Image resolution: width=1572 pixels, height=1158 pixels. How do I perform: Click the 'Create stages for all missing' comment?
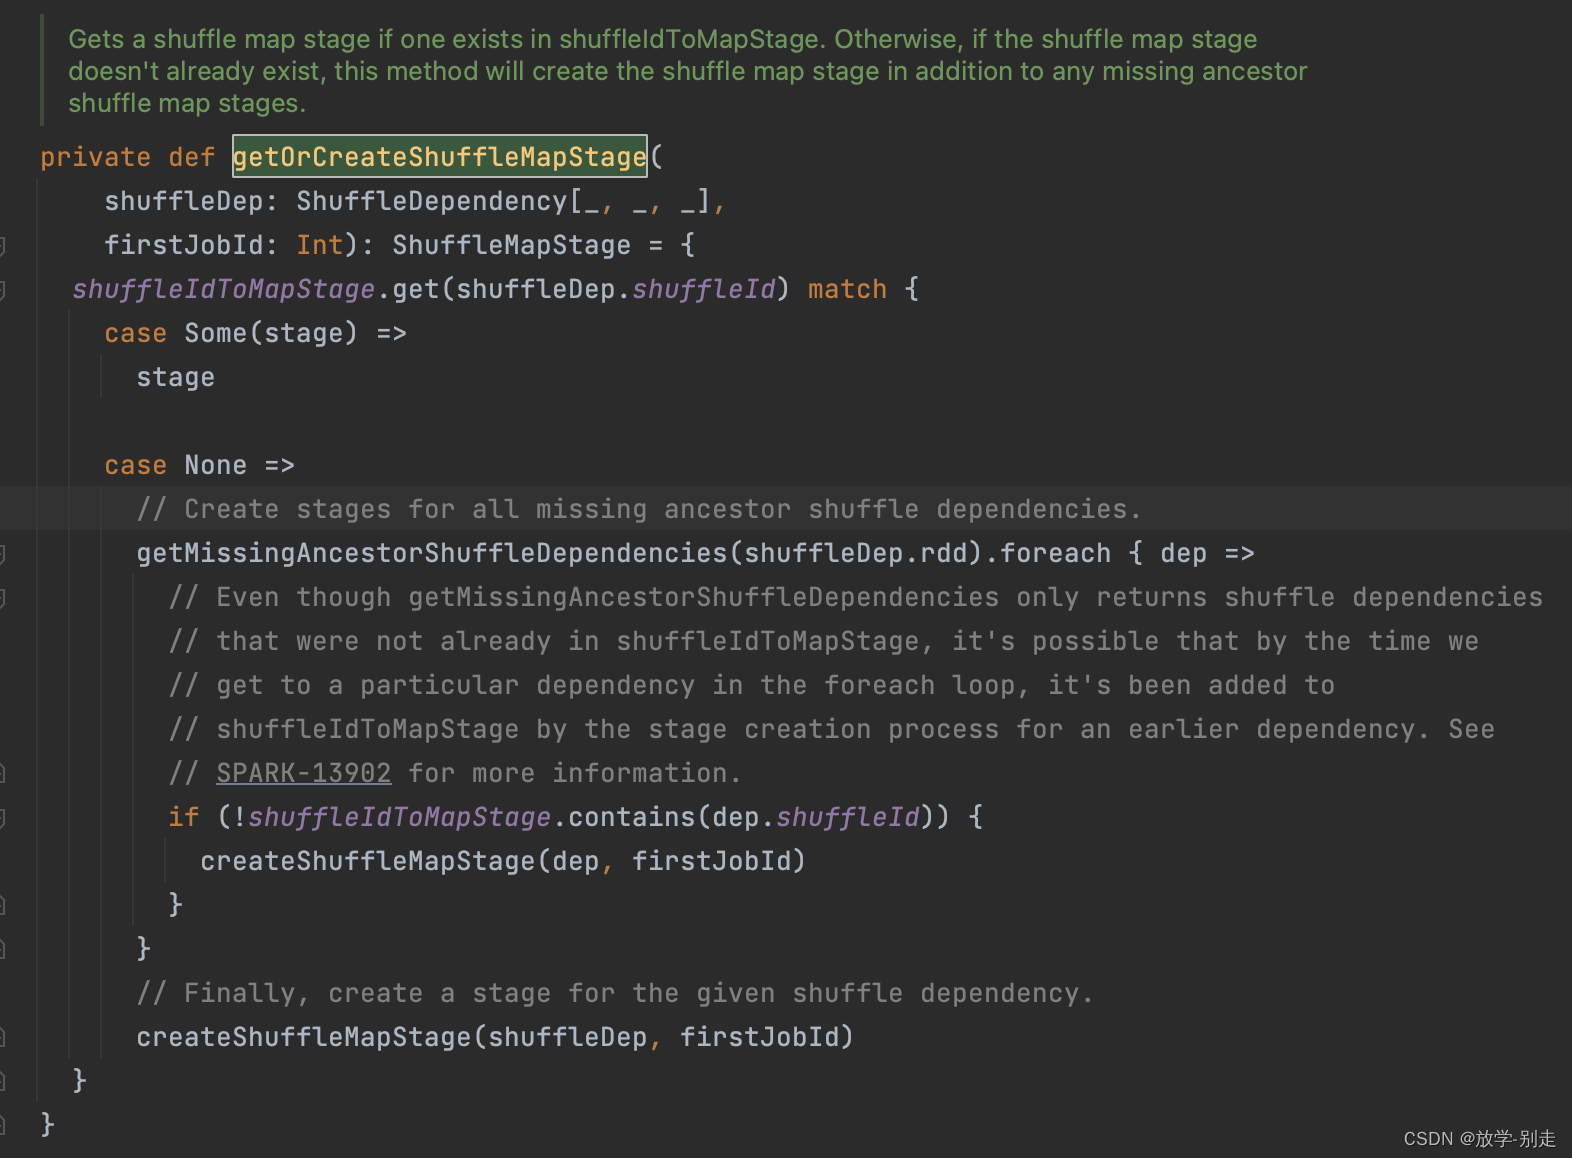click(639, 509)
